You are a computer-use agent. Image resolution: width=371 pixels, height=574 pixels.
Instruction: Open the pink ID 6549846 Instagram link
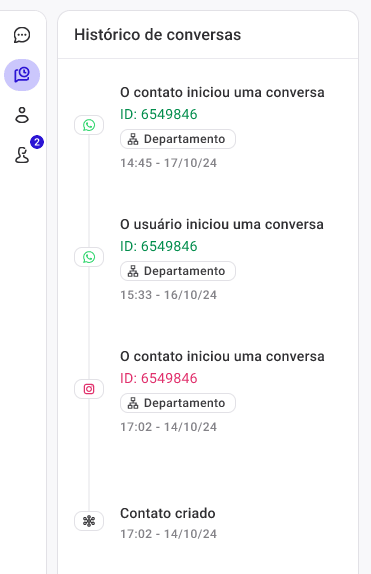(159, 378)
